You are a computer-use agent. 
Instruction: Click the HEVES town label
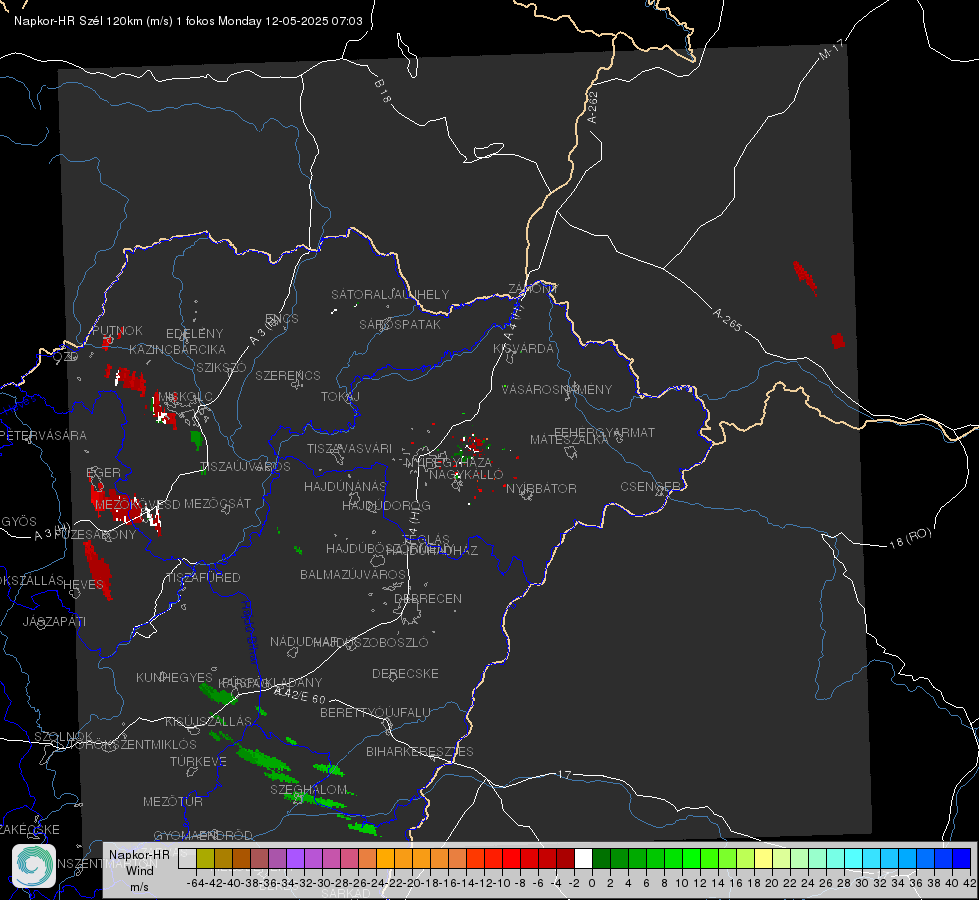(84, 585)
